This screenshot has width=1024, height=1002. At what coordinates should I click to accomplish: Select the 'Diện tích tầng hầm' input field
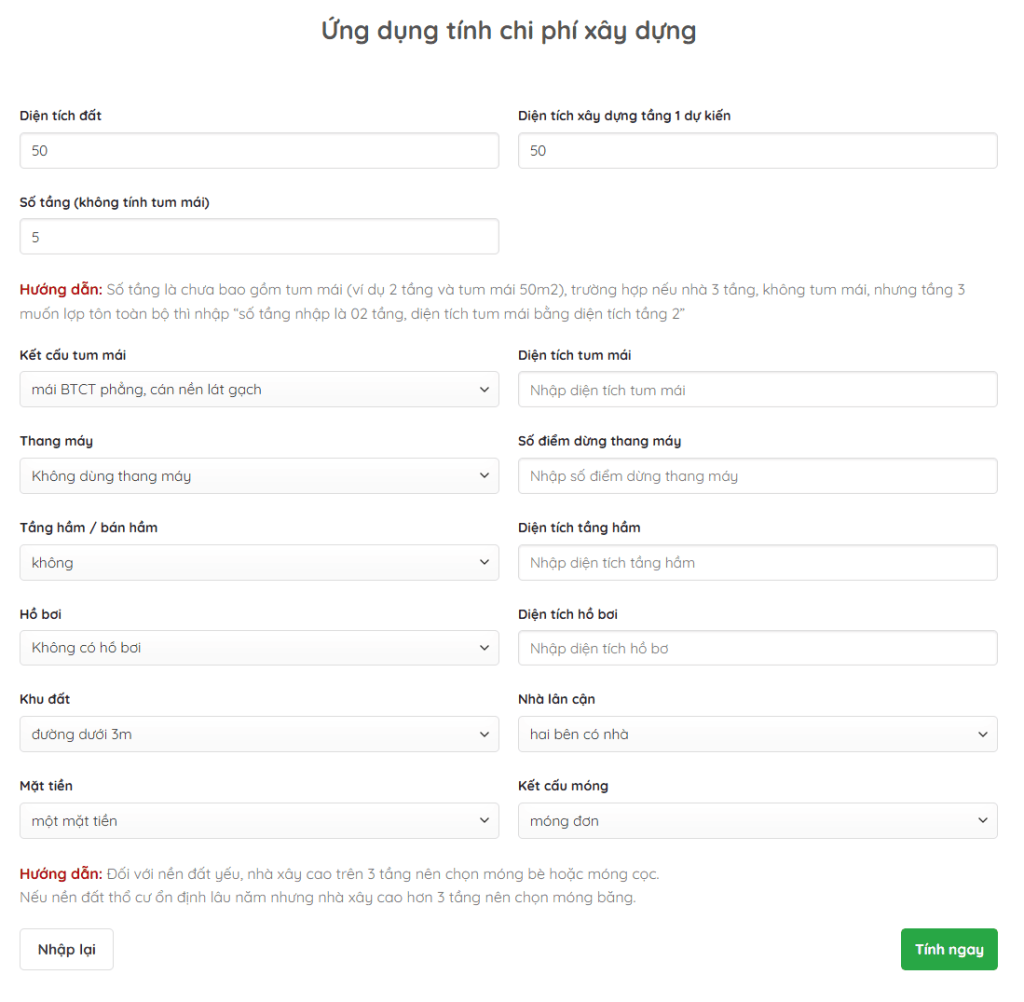757,563
